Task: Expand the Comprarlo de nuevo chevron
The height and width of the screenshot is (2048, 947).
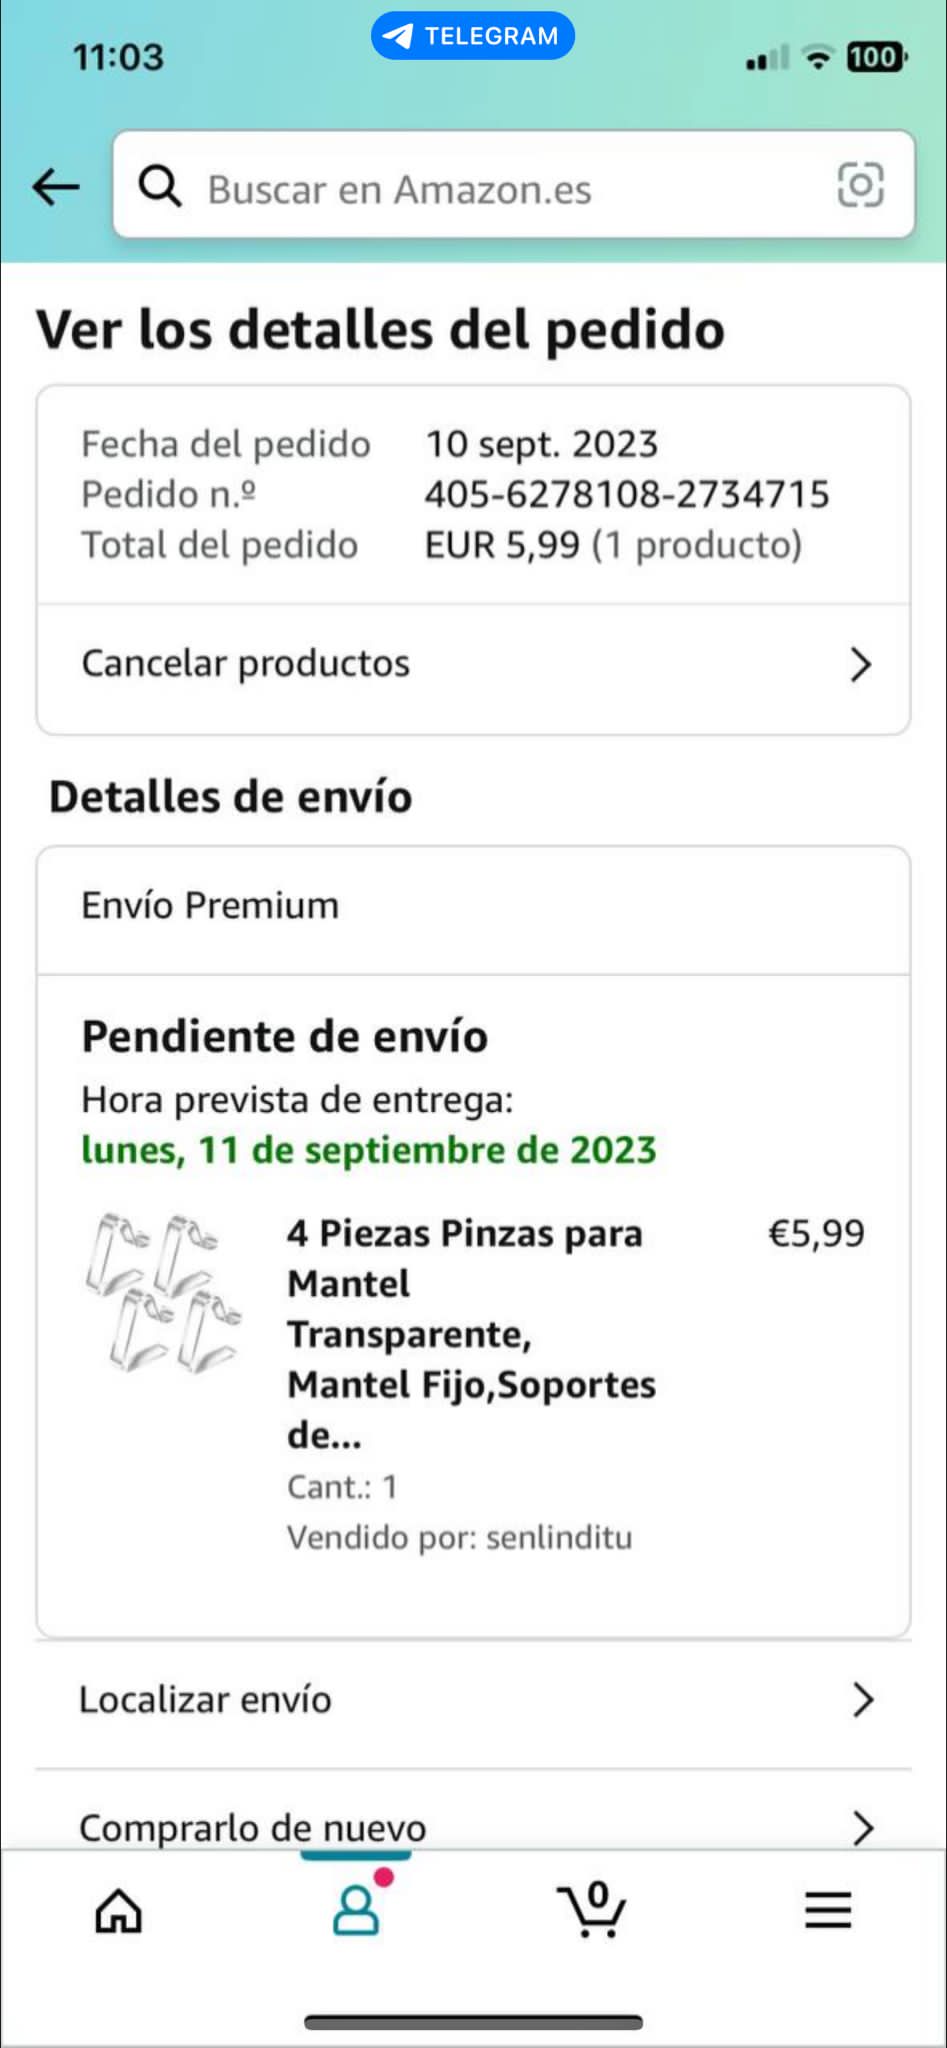Action: pyautogui.click(x=862, y=1827)
